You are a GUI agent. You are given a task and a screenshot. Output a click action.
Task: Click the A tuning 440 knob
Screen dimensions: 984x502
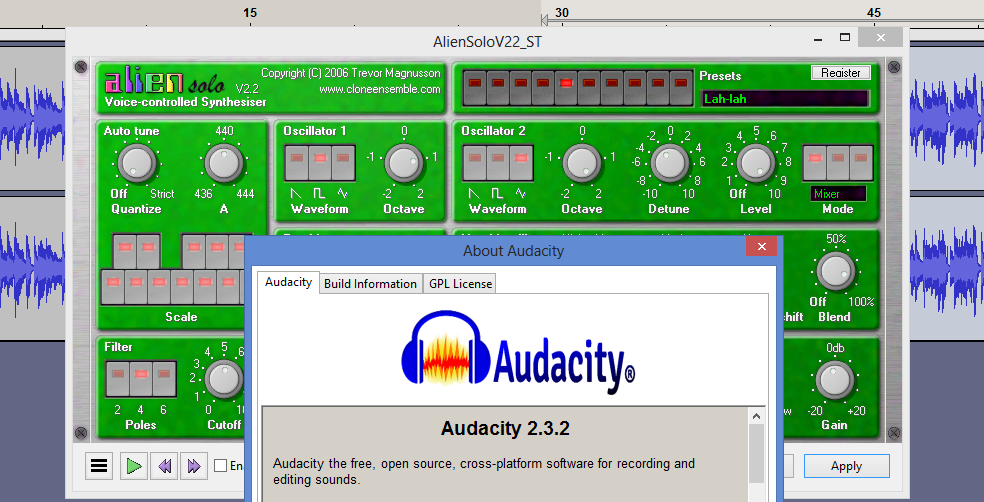click(224, 163)
